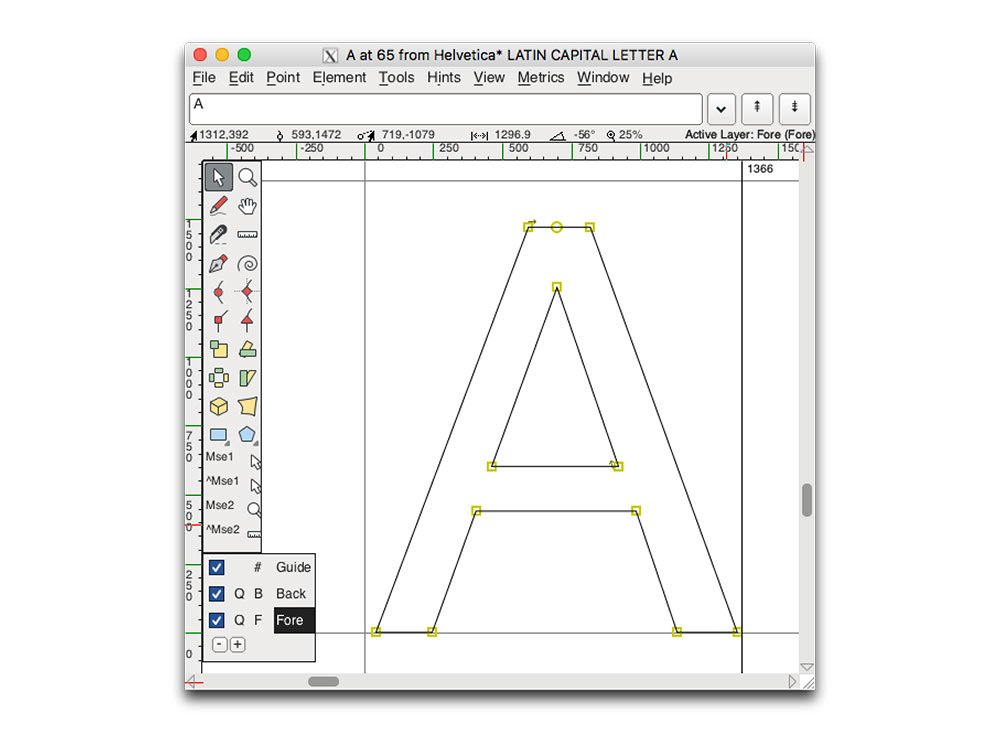Open the glyph word list dropdown
The image size is (1000, 750).
click(721, 109)
